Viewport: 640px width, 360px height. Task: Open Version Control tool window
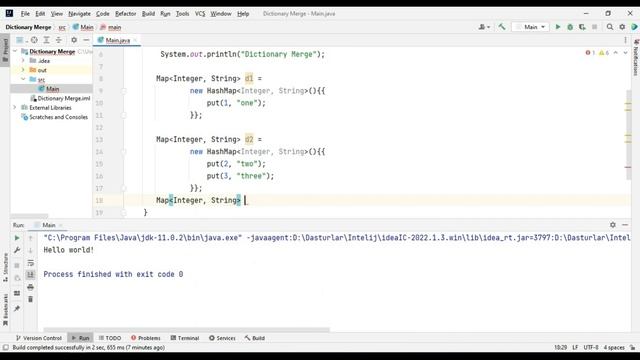click(x=38, y=338)
